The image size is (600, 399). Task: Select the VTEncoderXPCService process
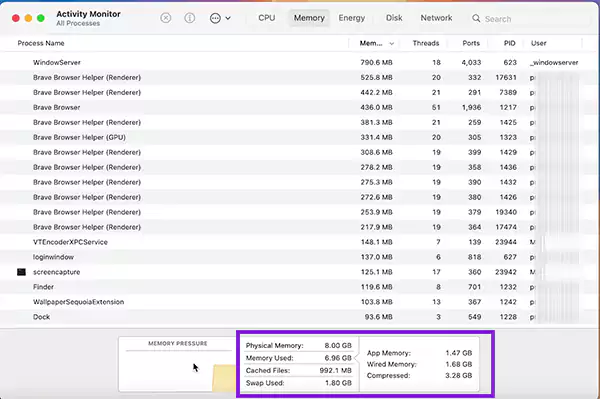300,242
